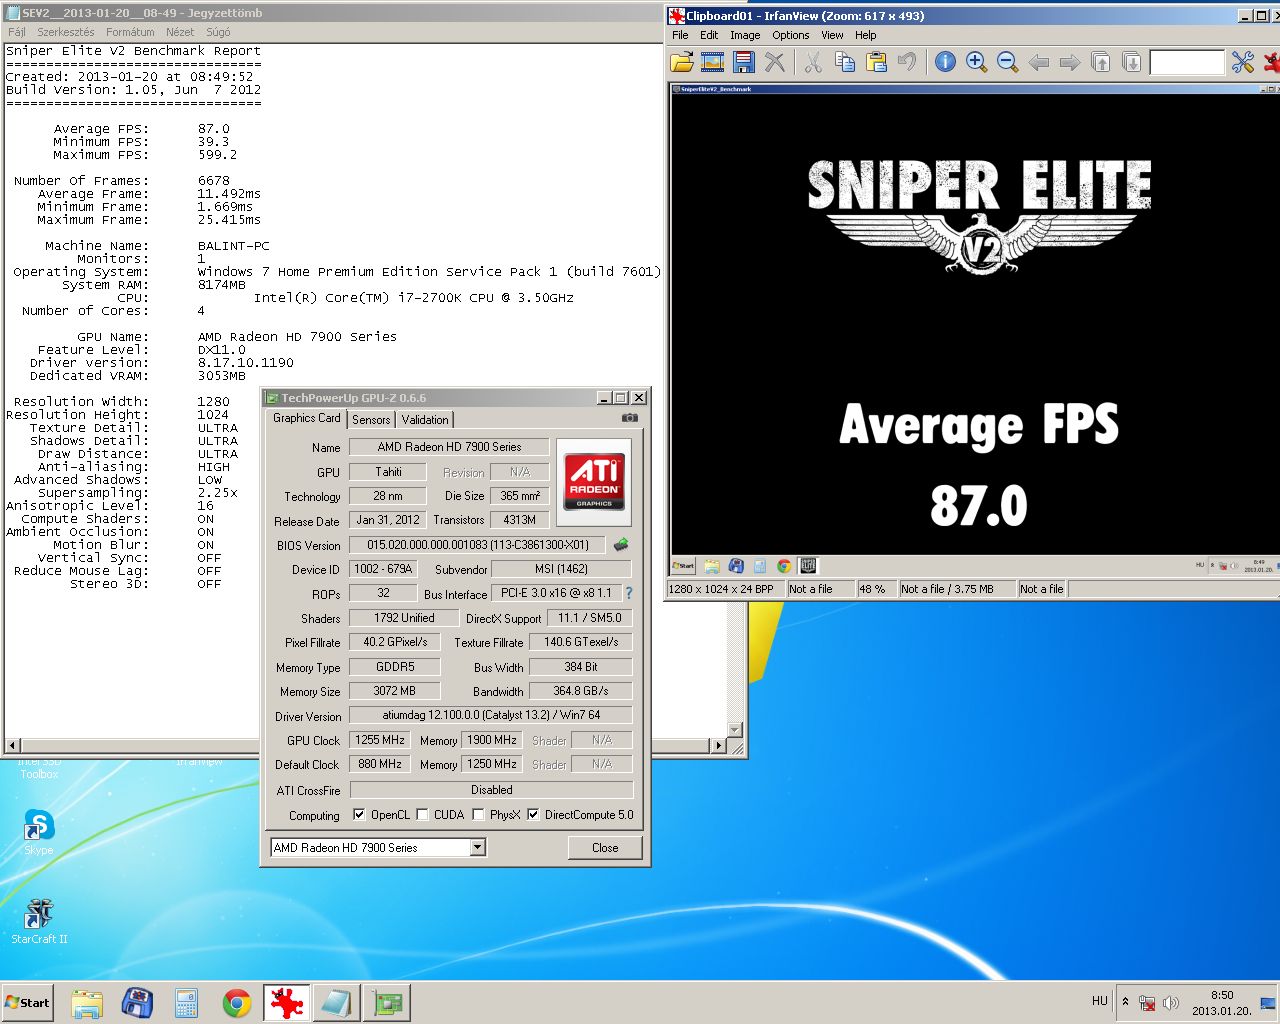Screen dimensions: 1280x1024
Task: Click the GPU-Z screenshot camera icon
Action: click(x=630, y=418)
